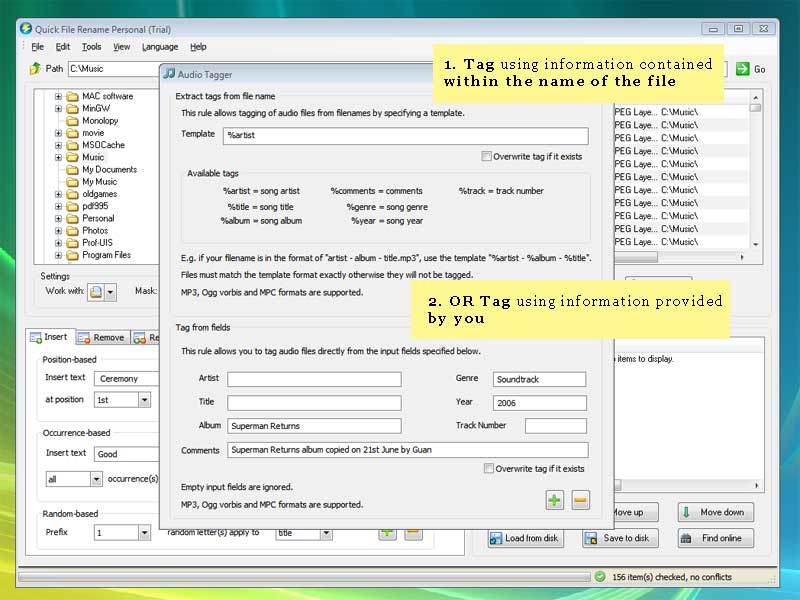The width and height of the screenshot is (800, 600).
Task: Click the Template input field
Action: tap(405, 134)
